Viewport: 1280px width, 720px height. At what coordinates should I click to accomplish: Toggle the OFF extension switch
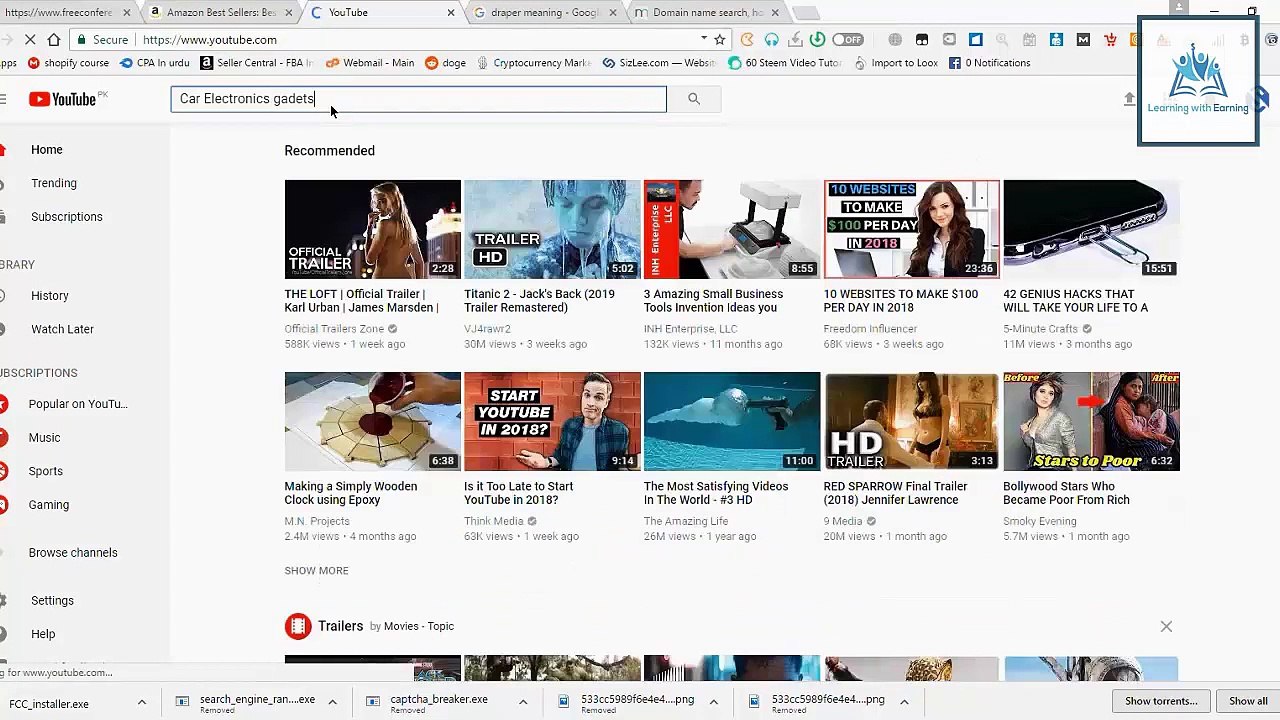847,40
